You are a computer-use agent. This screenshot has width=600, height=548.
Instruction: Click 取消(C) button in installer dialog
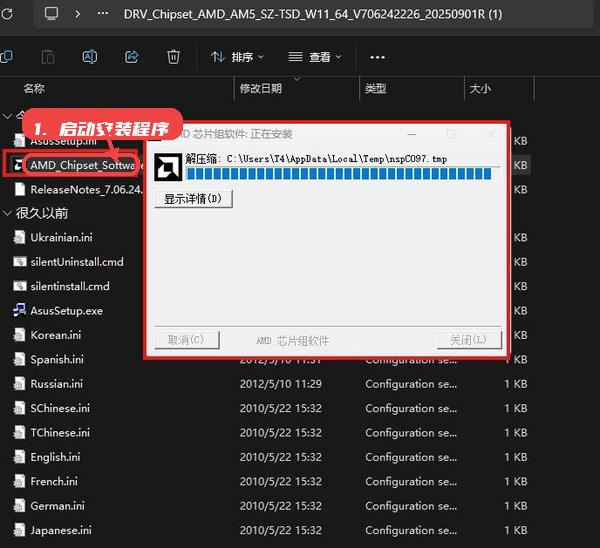[187, 340]
